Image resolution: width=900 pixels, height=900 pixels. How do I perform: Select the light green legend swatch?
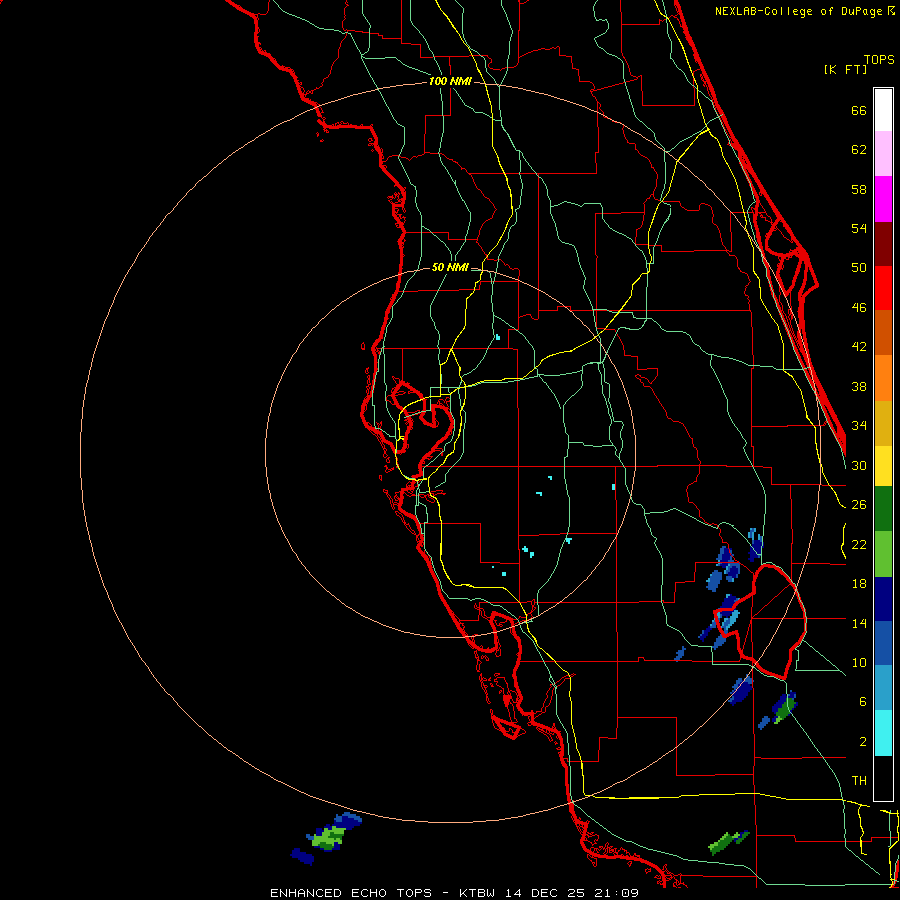pyautogui.click(x=883, y=554)
